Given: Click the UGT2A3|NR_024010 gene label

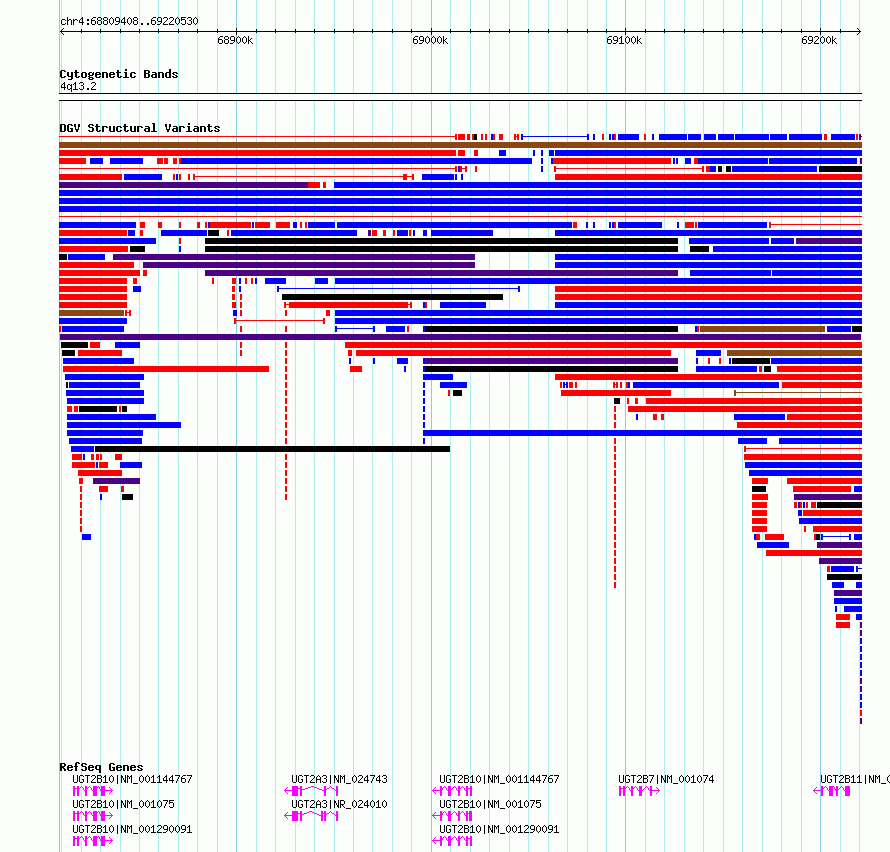Looking at the screenshot, I should [x=339, y=804].
